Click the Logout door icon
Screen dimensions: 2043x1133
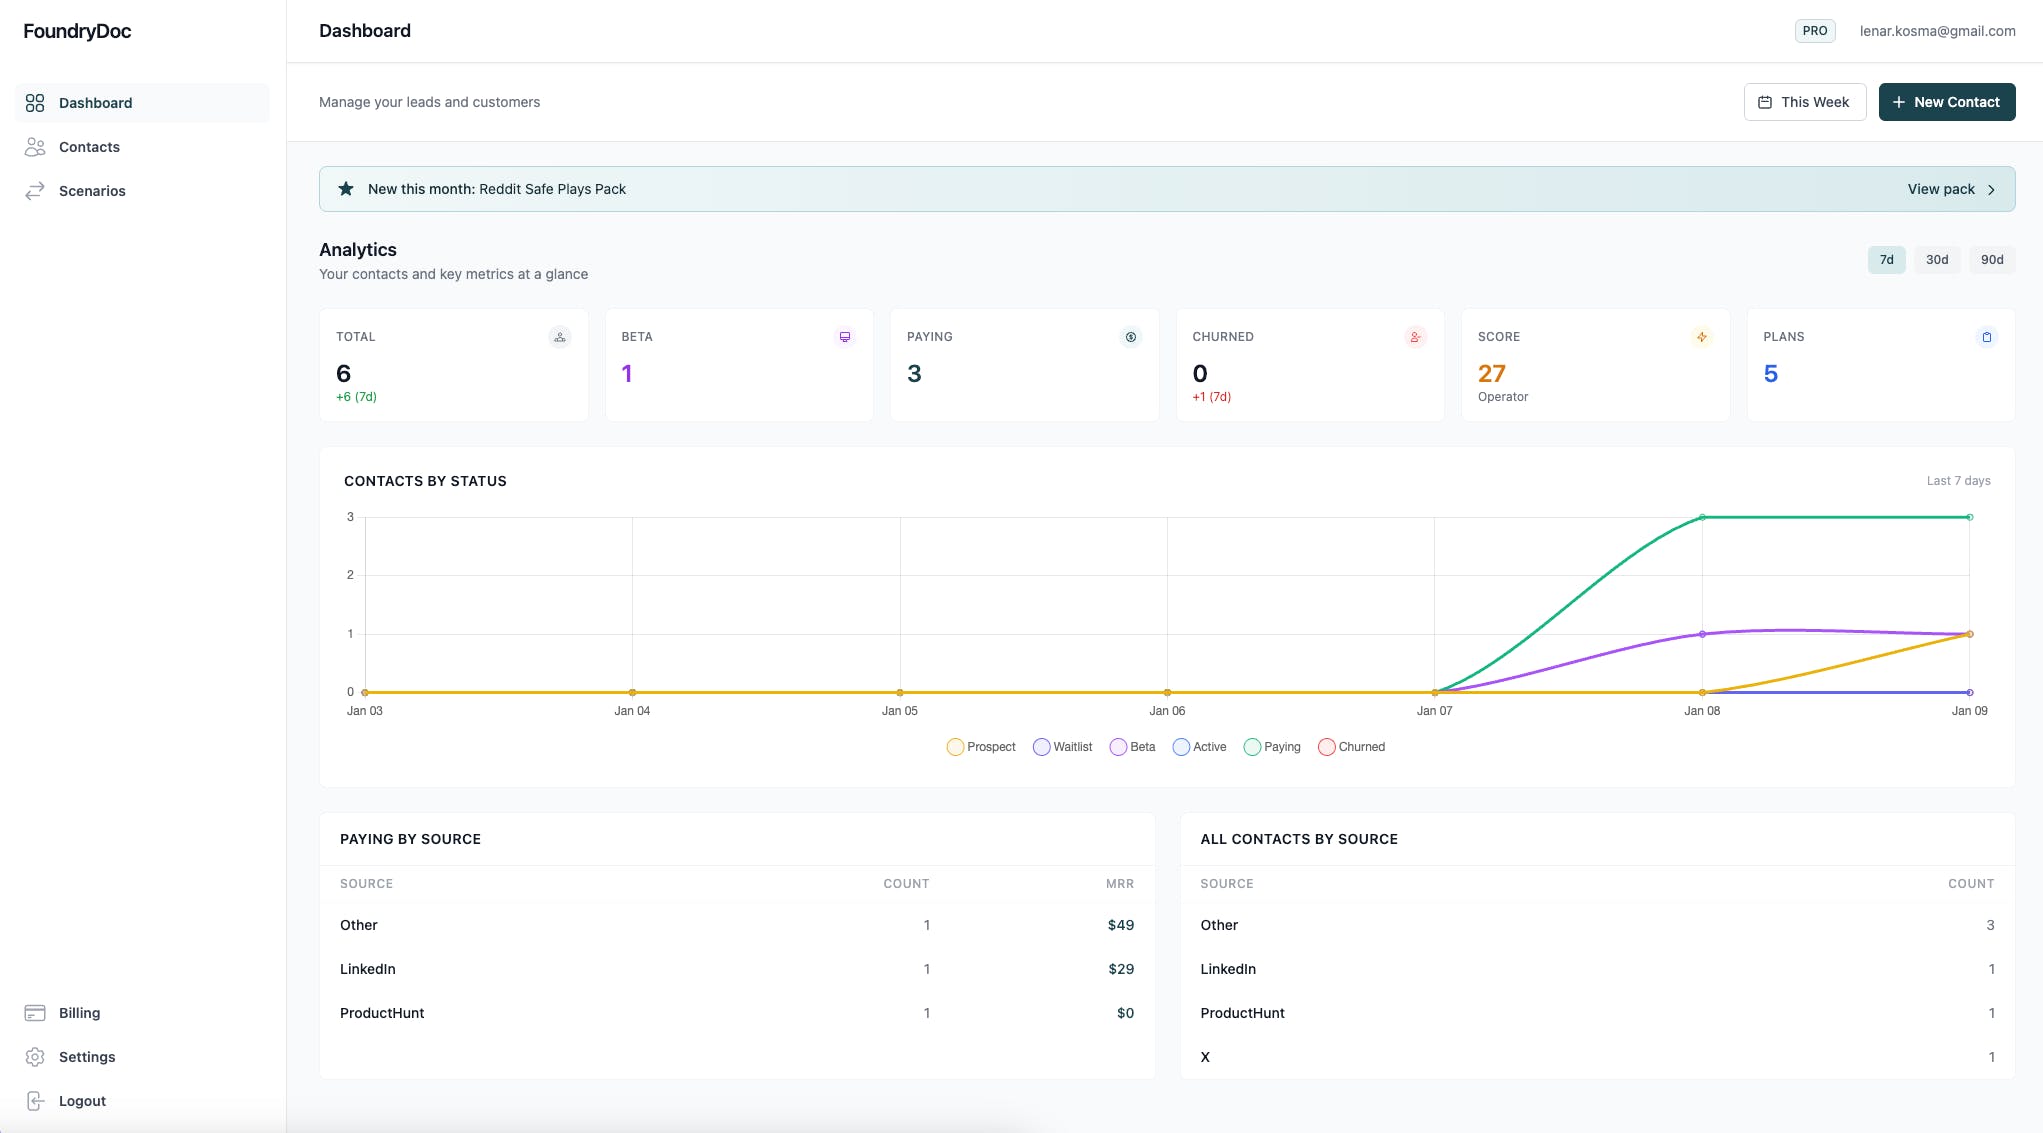click(x=35, y=1101)
